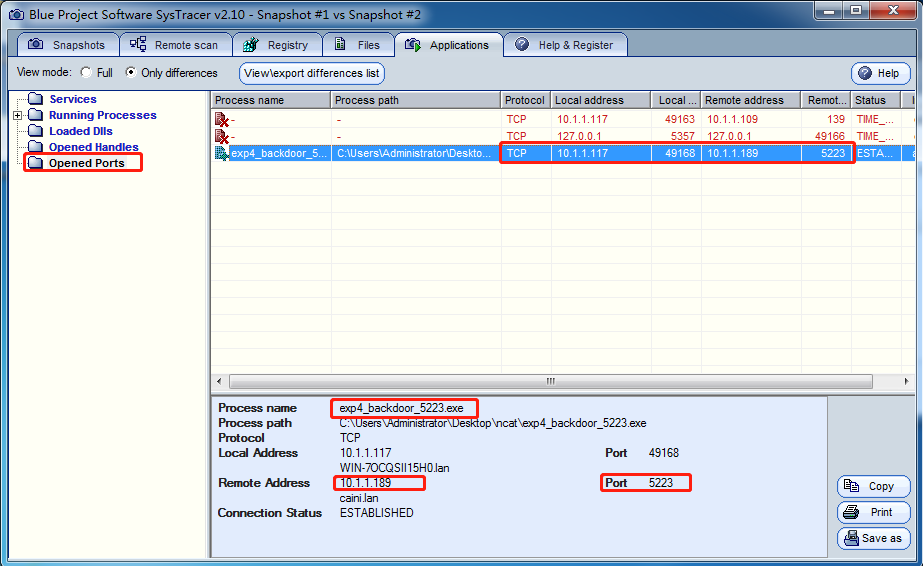The width and height of the screenshot is (923, 566).
Task: Select the Applications tab
Action: click(449, 45)
